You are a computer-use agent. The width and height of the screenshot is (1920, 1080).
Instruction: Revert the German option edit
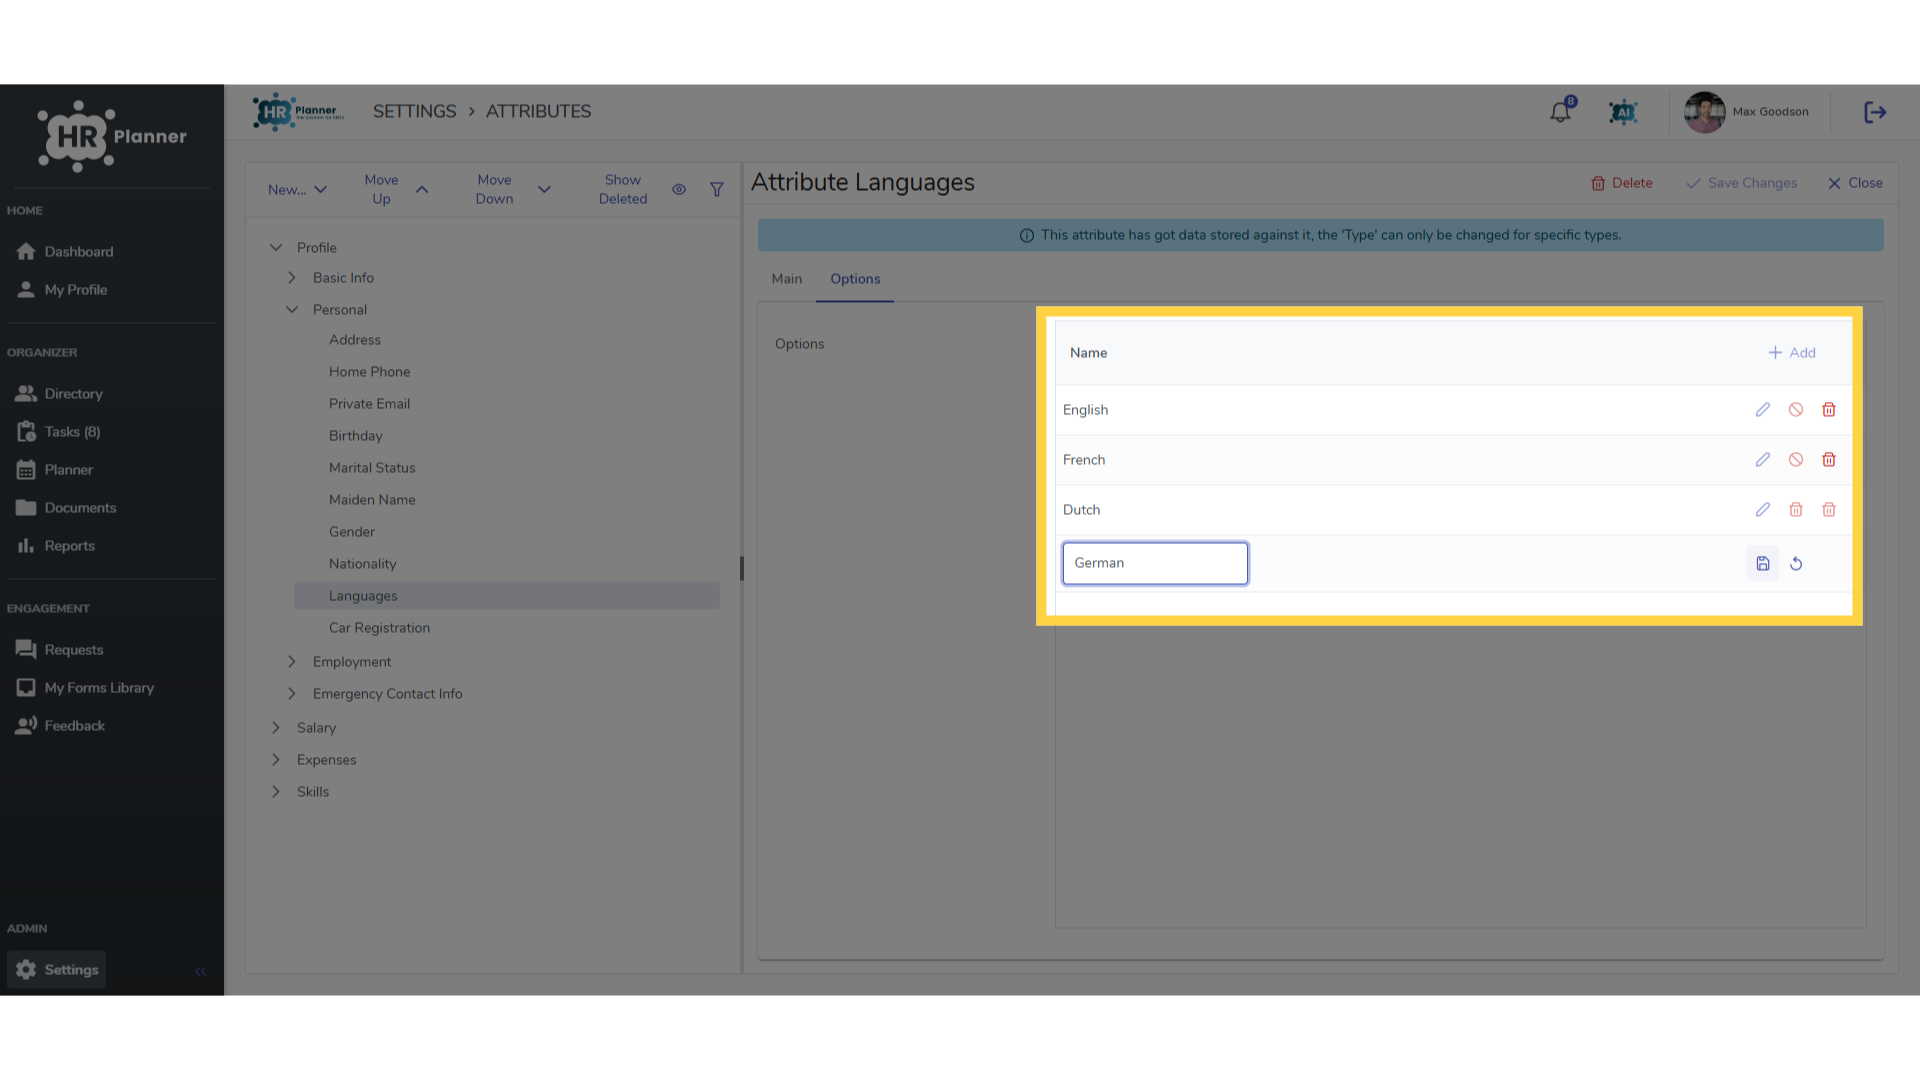coord(1796,564)
